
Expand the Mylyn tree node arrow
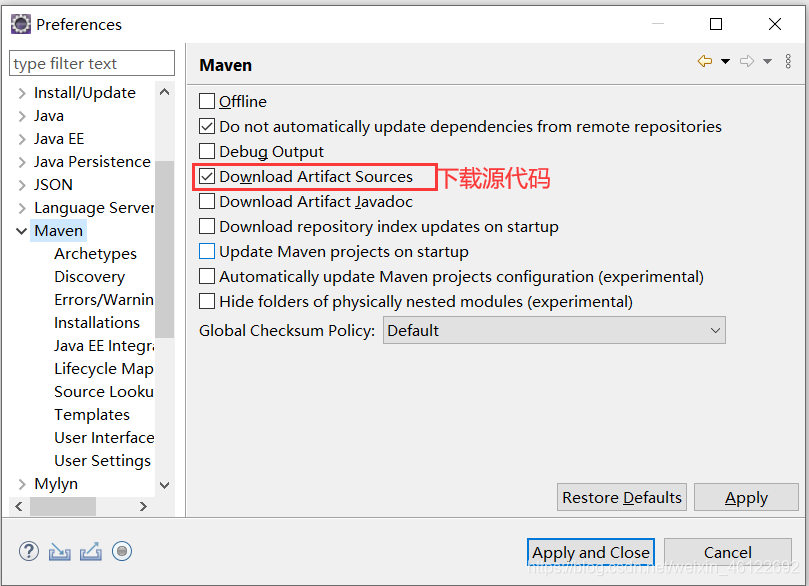click(x=22, y=484)
